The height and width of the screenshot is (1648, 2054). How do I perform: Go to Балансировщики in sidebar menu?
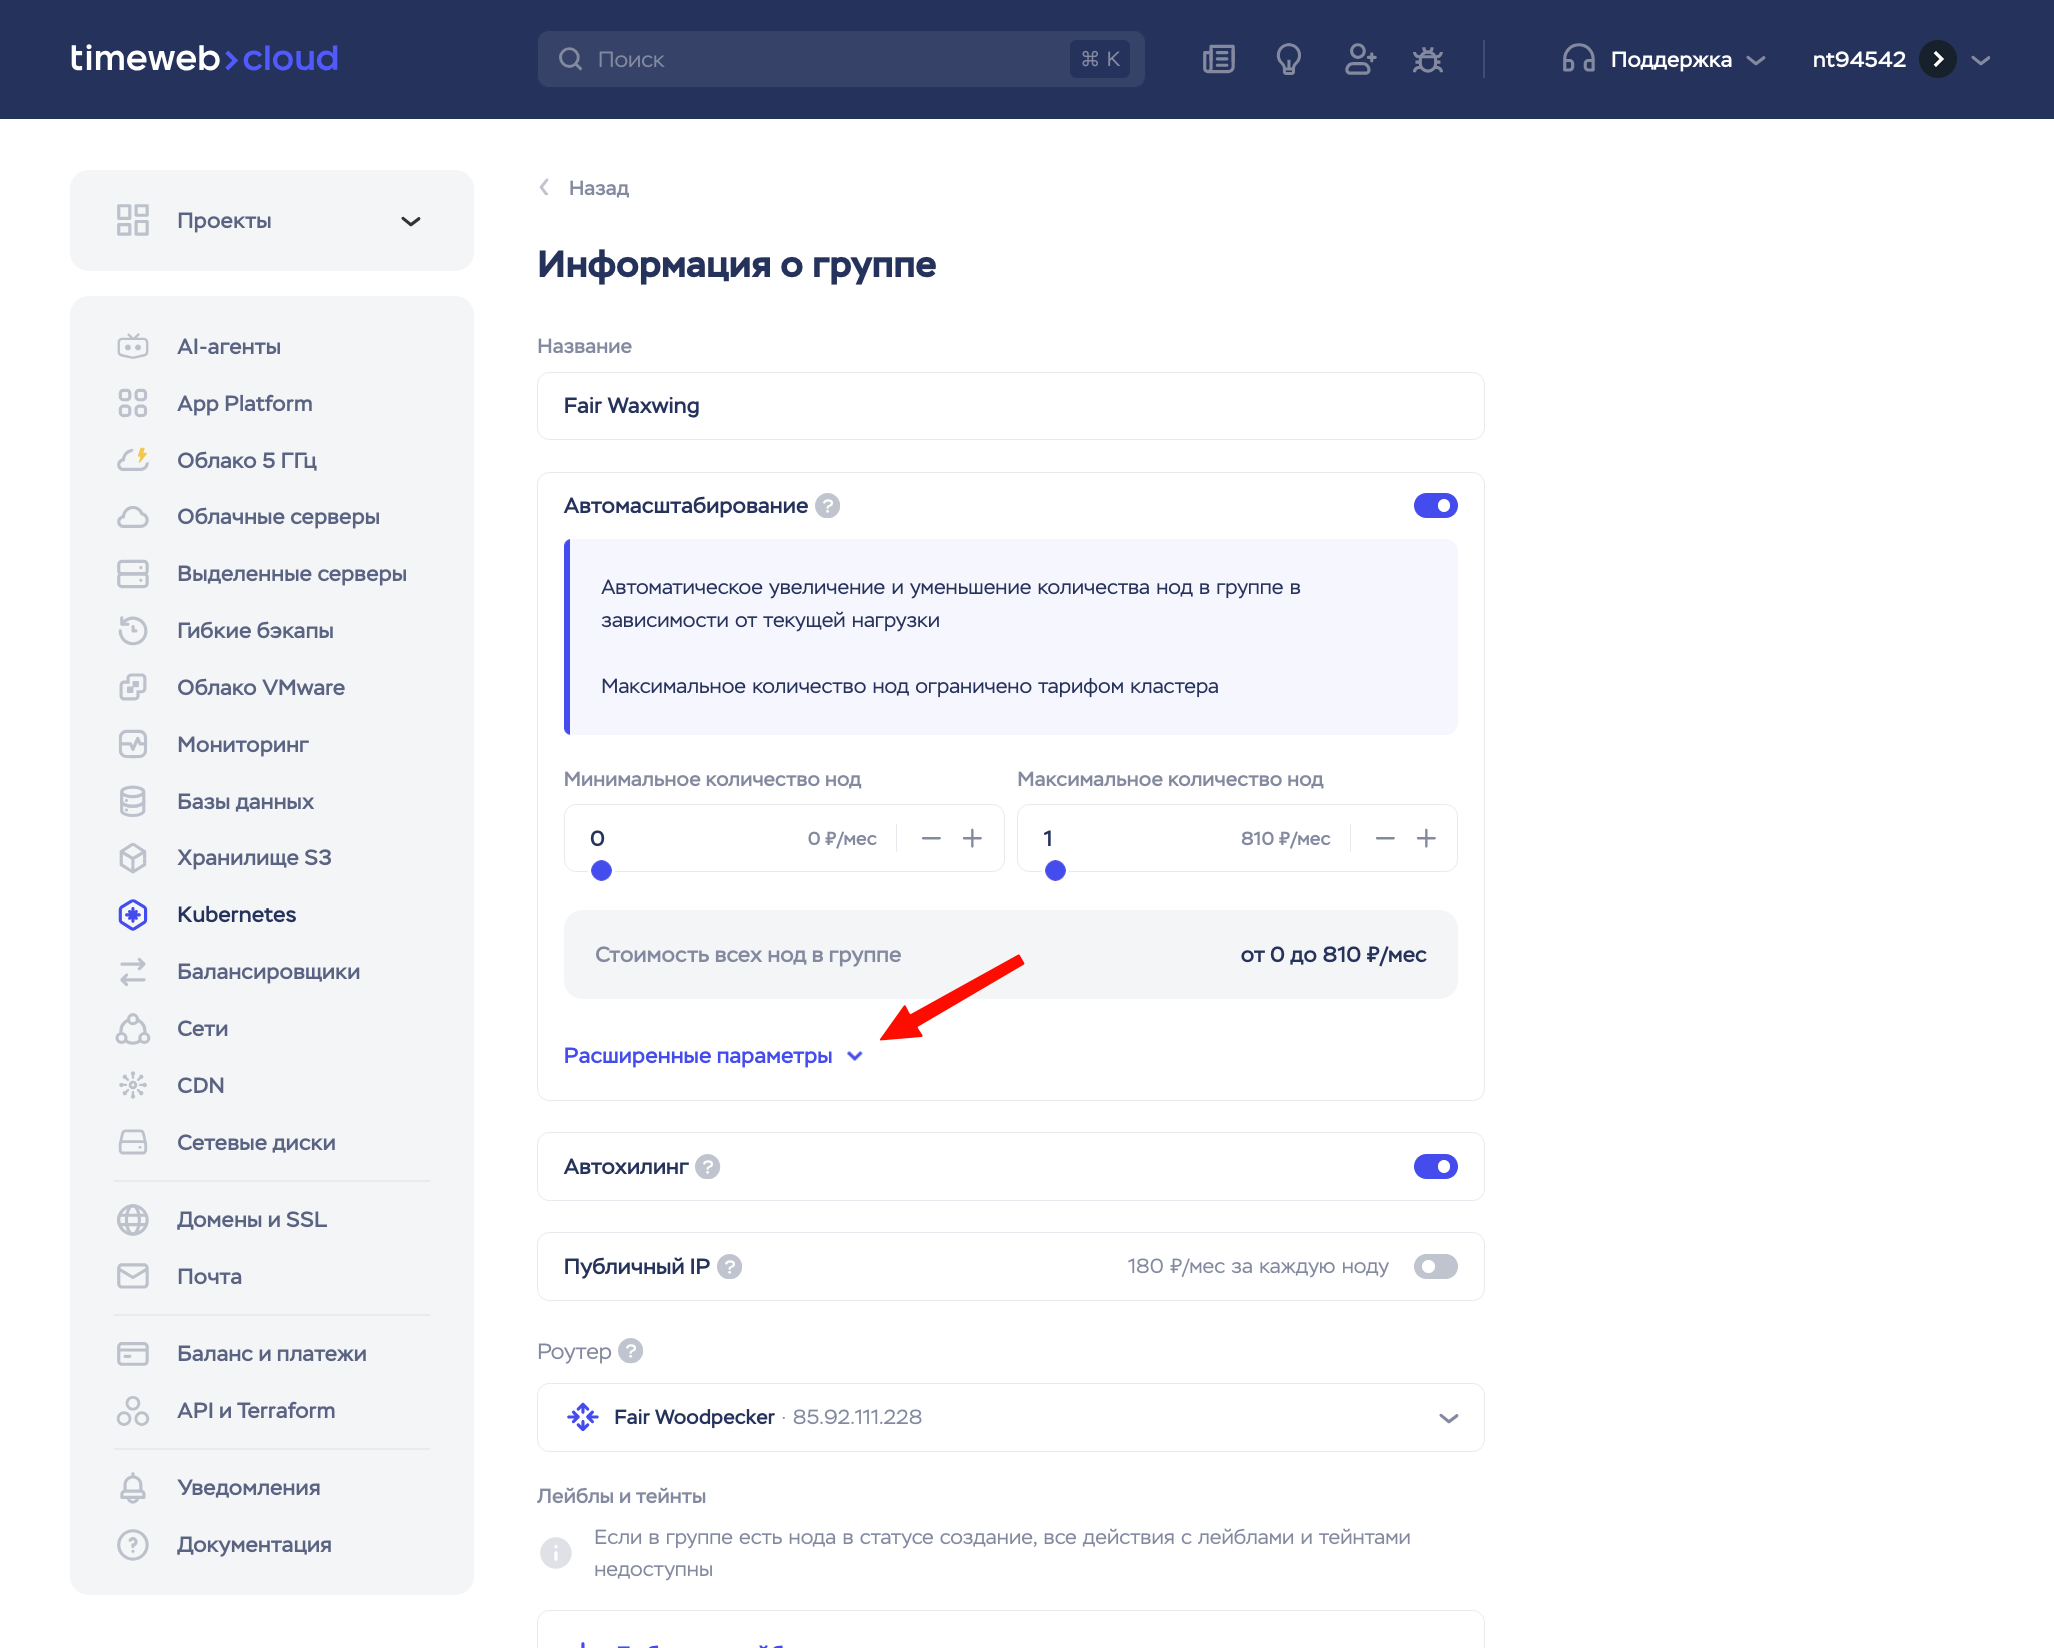(x=268, y=972)
